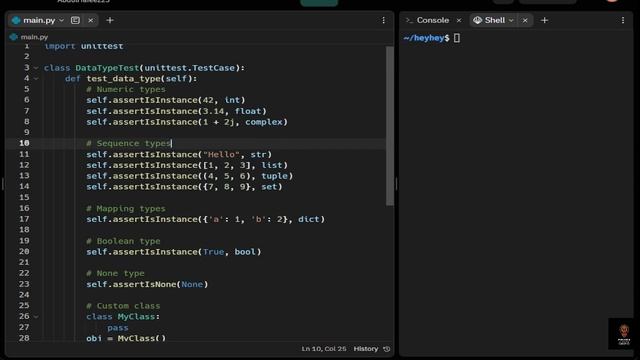Click the assertIsNone(None) line

pyautogui.click(x=147, y=284)
